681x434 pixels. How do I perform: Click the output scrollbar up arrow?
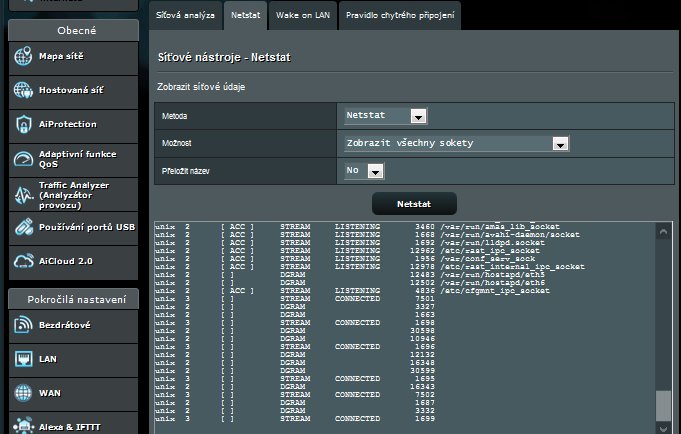coord(662,231)
